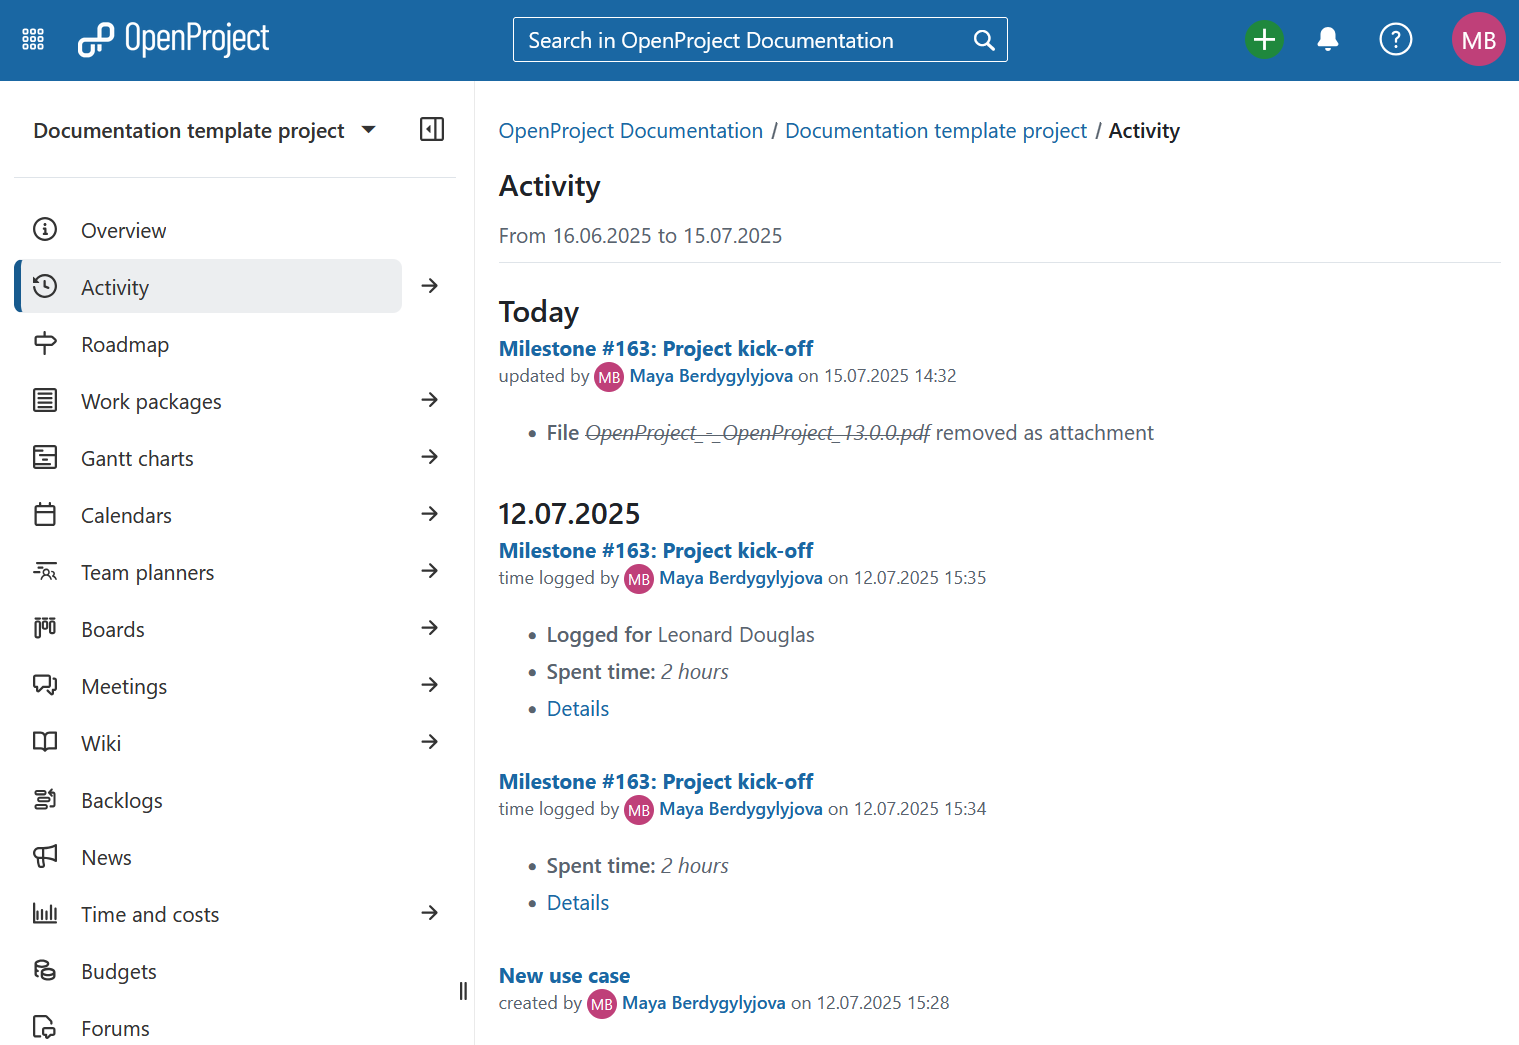Open the help question mark menu
The image size is (1519, 1045).
point(1395,40)
